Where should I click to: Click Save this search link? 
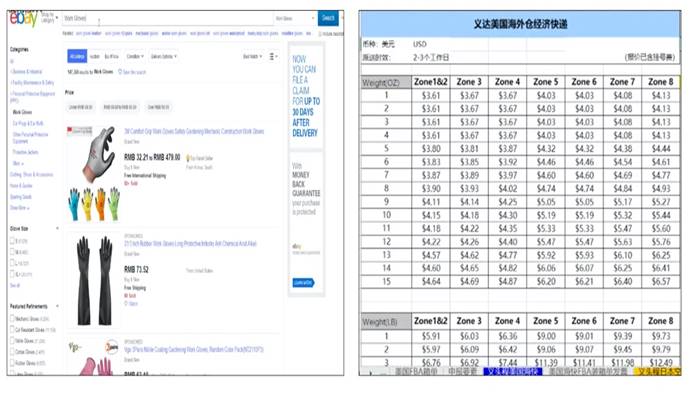[132, 72]
